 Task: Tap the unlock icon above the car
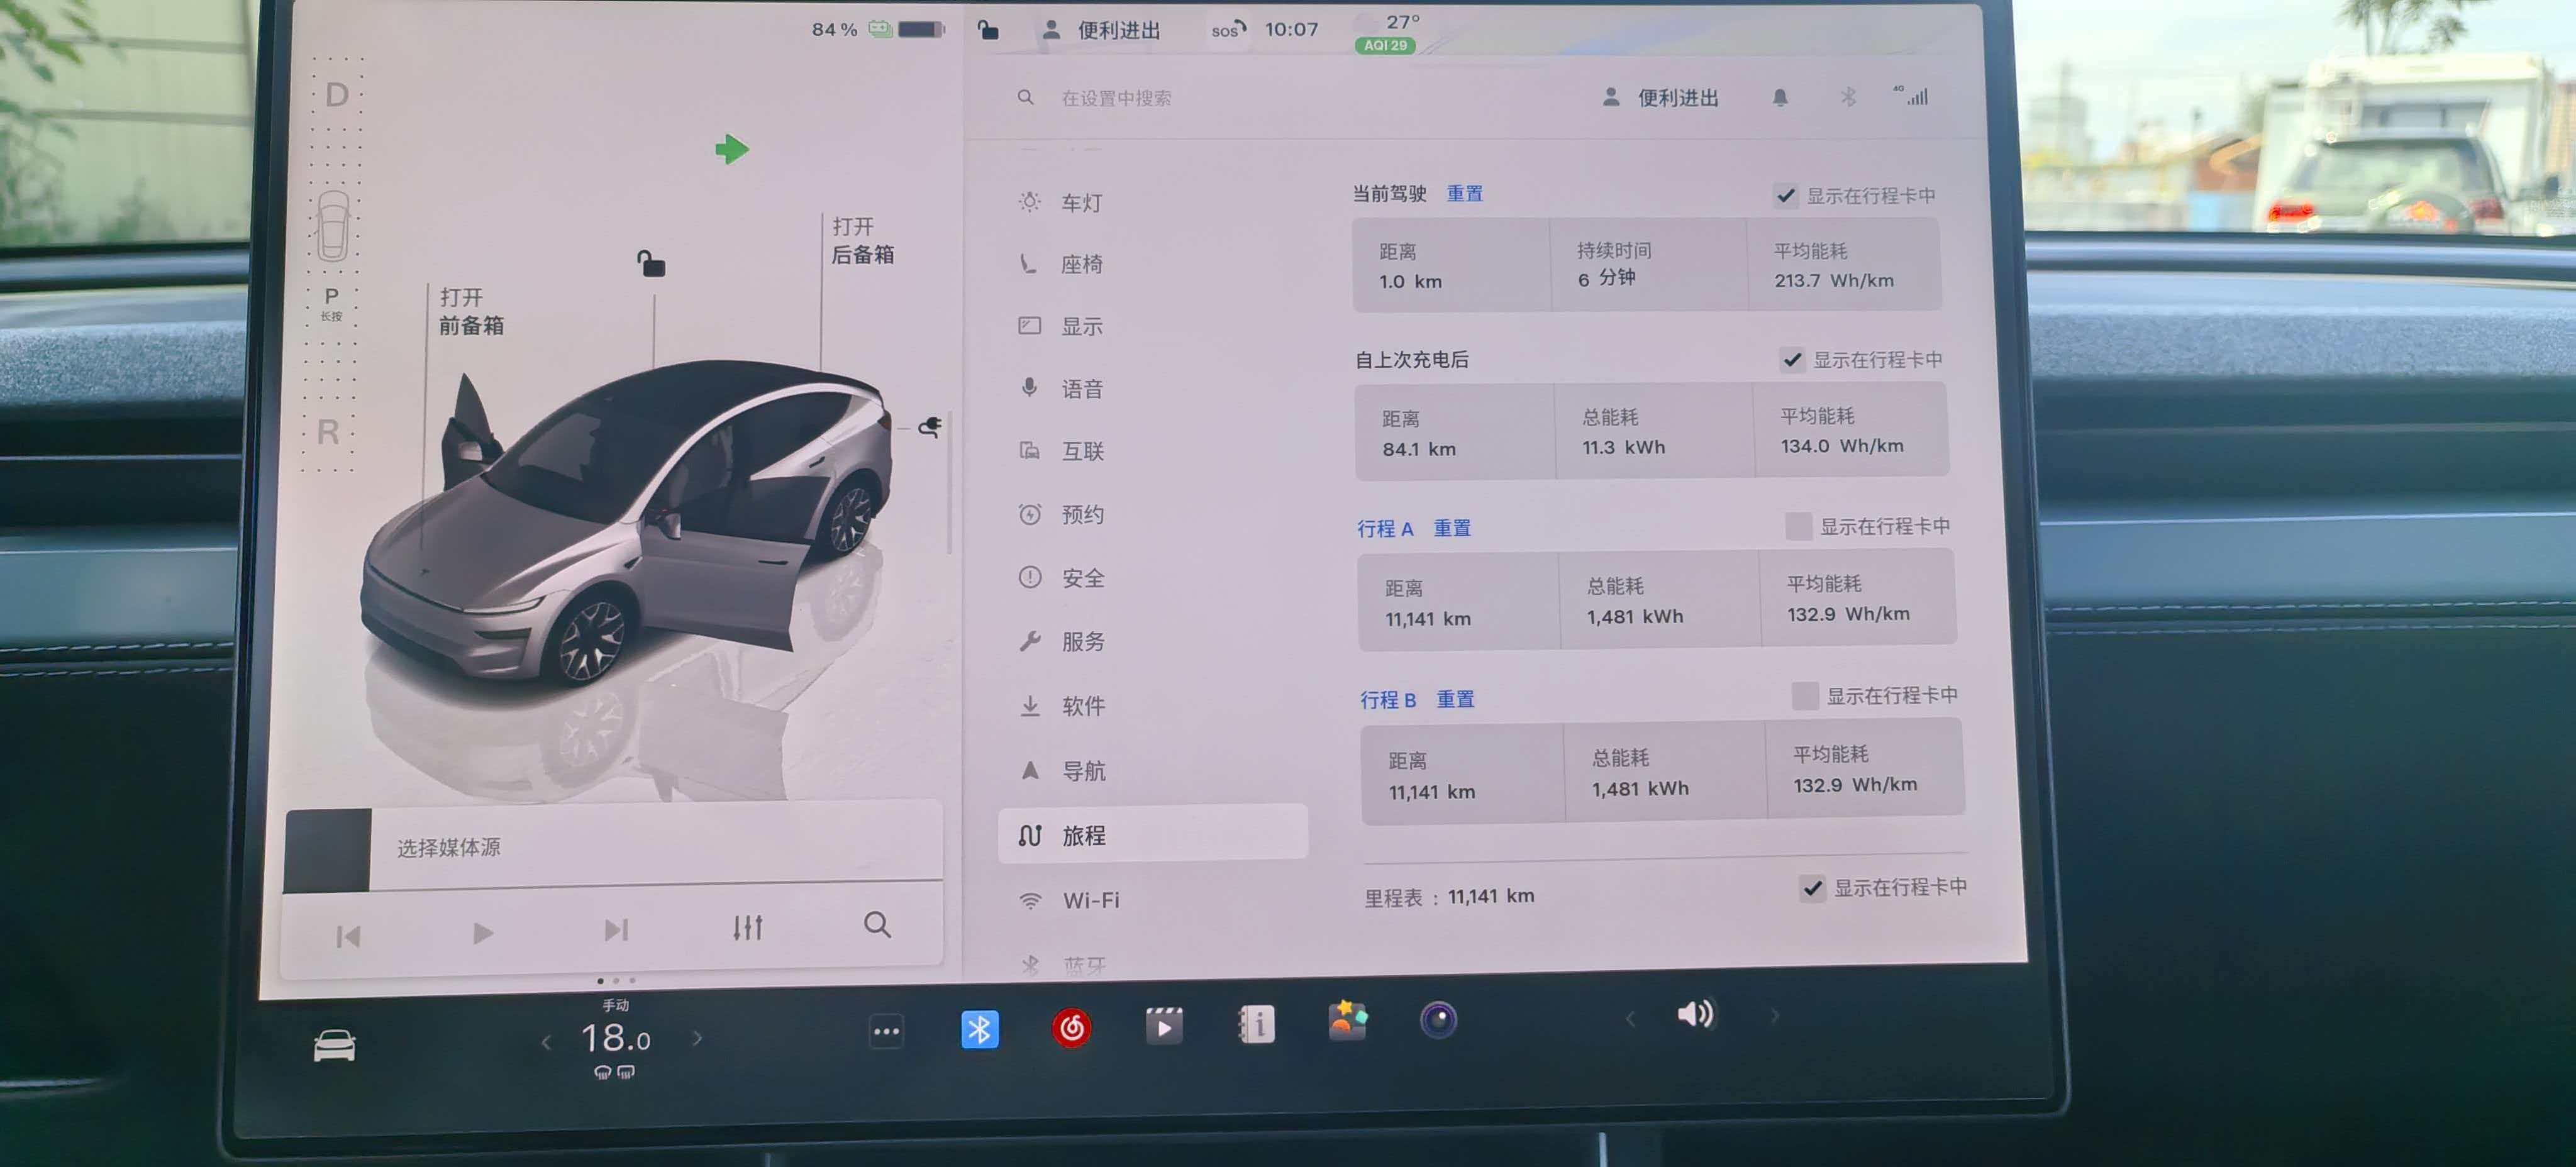pyautogui.click(x=651, y=263)
